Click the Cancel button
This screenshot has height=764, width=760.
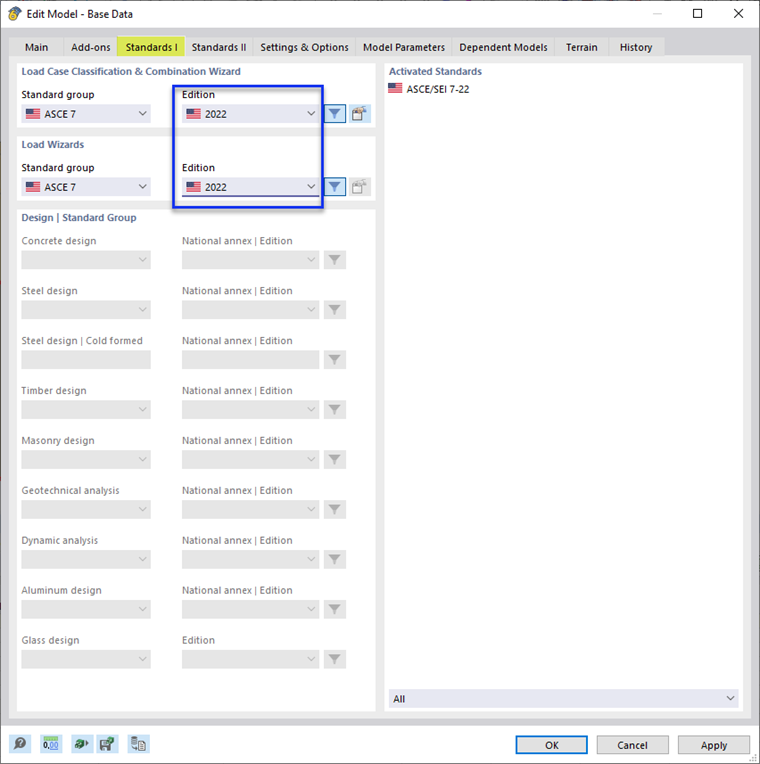coord(632,745)
